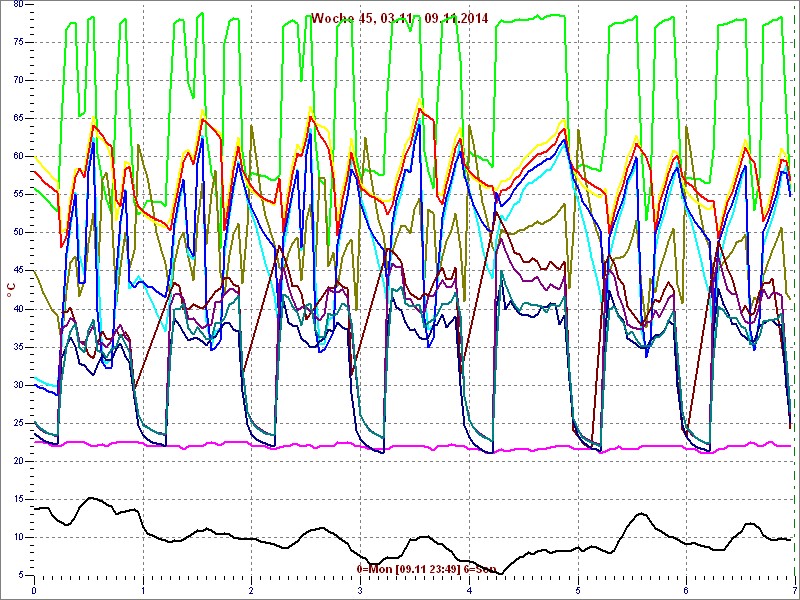Click the y-axis label '40'
This screenshot has height=600, width=800.
click(17, 309)
